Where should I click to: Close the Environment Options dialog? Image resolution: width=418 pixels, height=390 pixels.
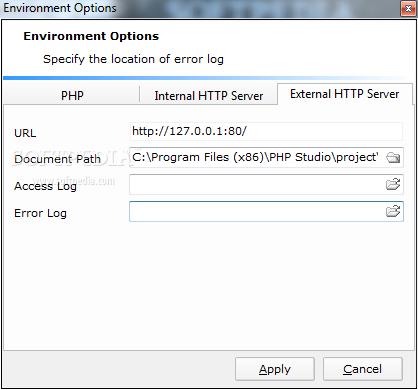pos(408,9)
